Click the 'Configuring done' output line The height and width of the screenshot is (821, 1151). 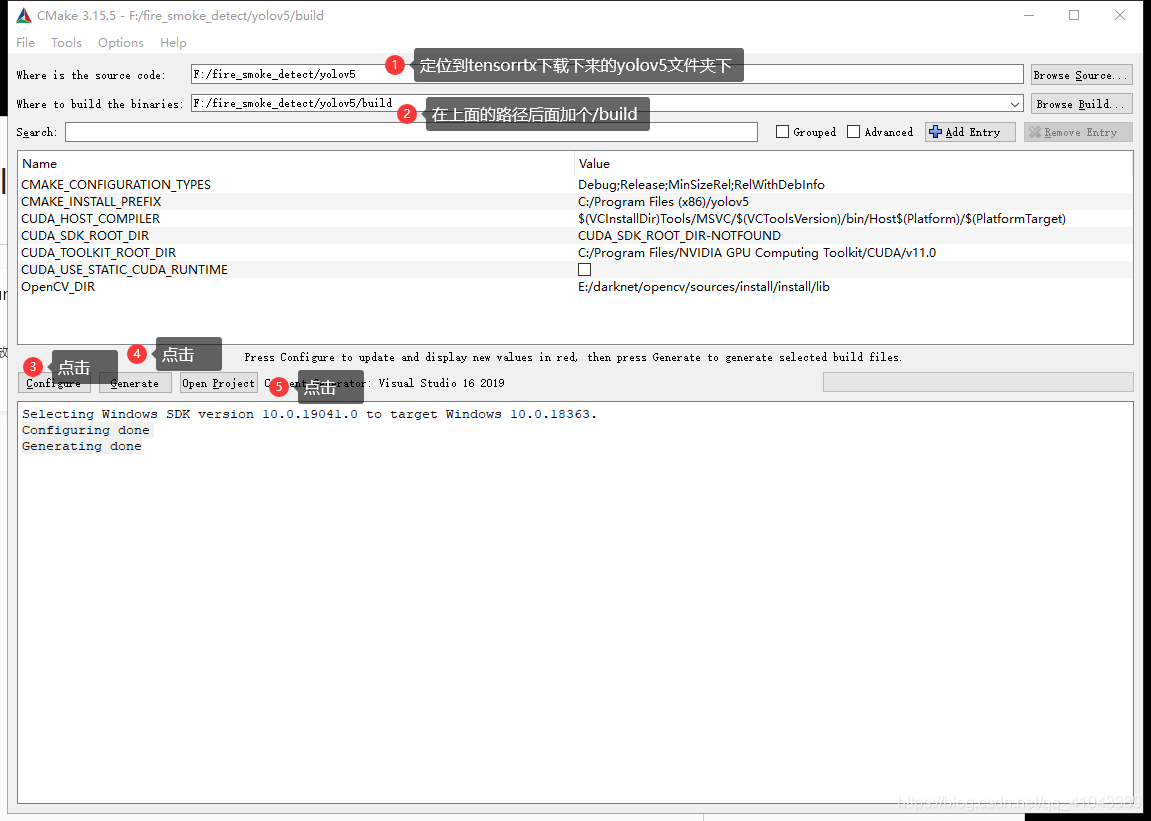click(x=86, y=430)
